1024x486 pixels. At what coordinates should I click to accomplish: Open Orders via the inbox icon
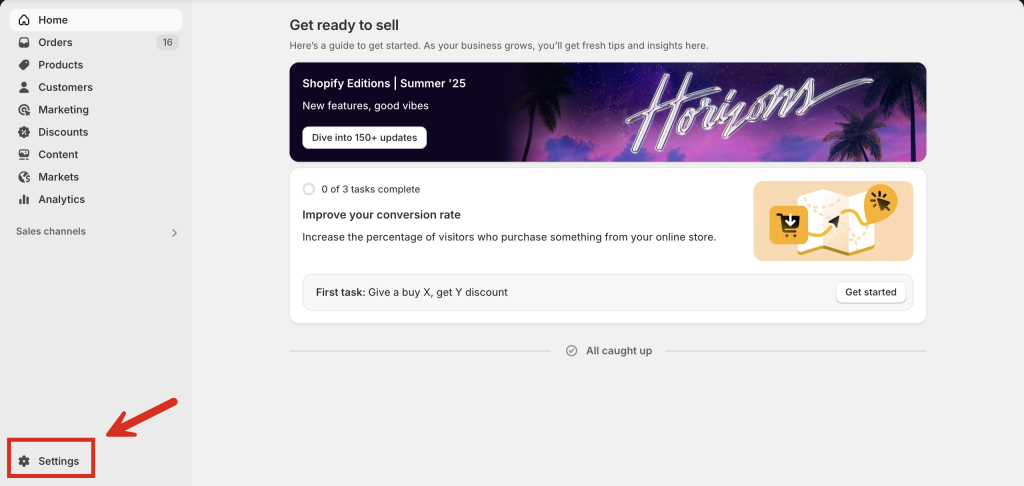[x=24, y=42]
